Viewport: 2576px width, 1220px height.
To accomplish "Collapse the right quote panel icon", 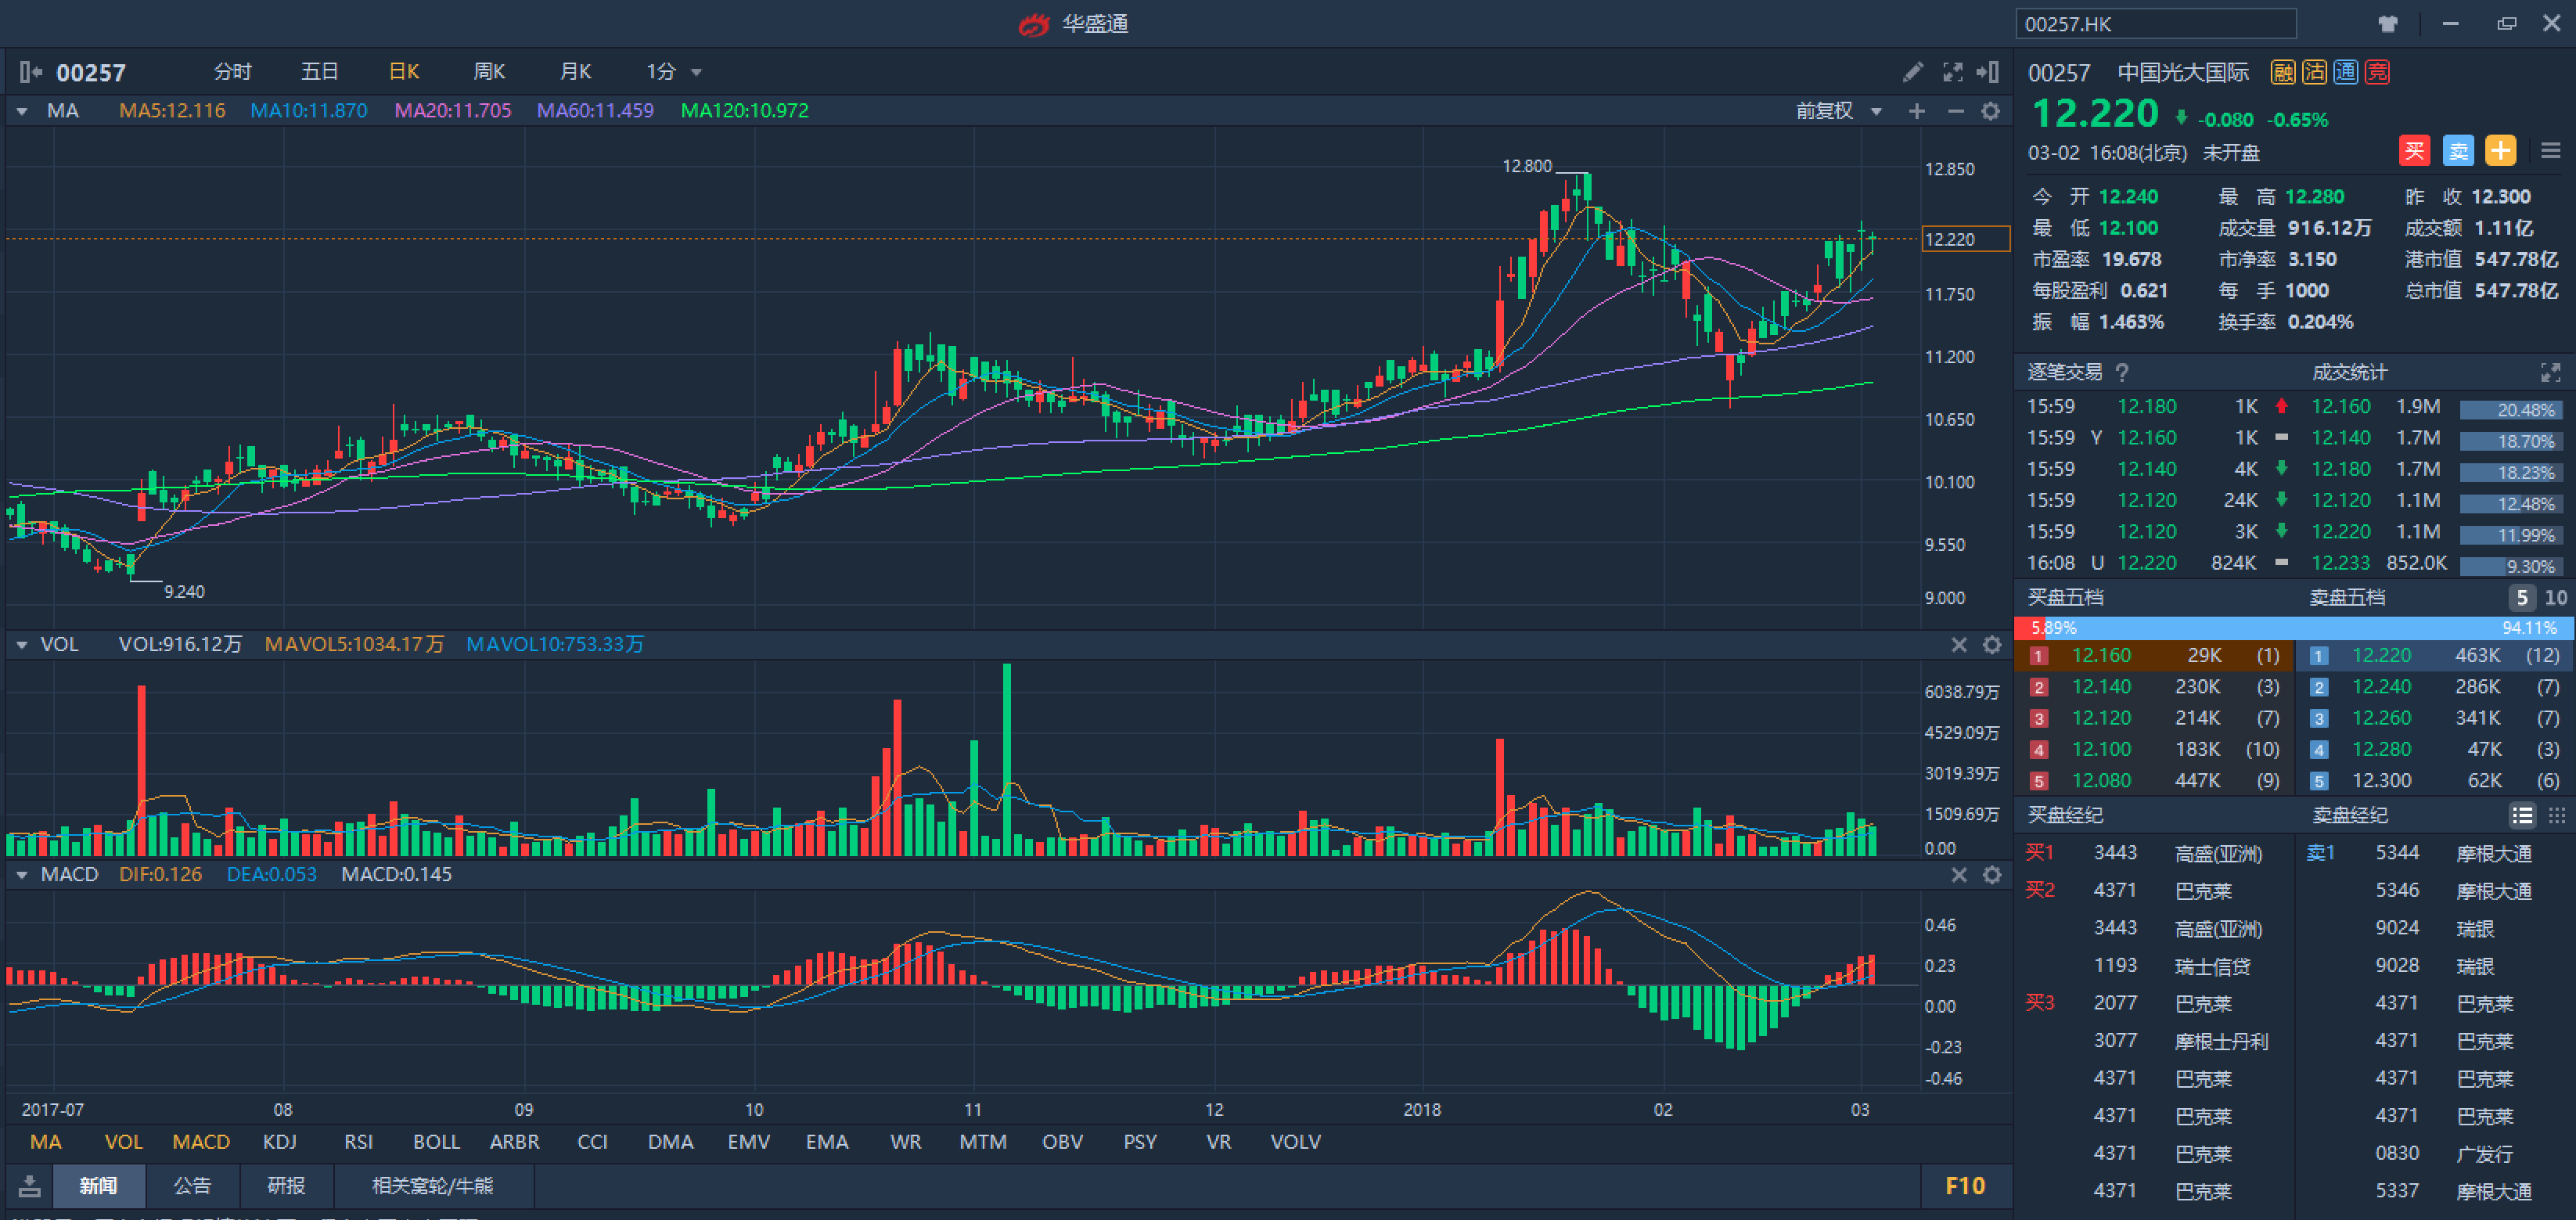I will coord(1988,72).
